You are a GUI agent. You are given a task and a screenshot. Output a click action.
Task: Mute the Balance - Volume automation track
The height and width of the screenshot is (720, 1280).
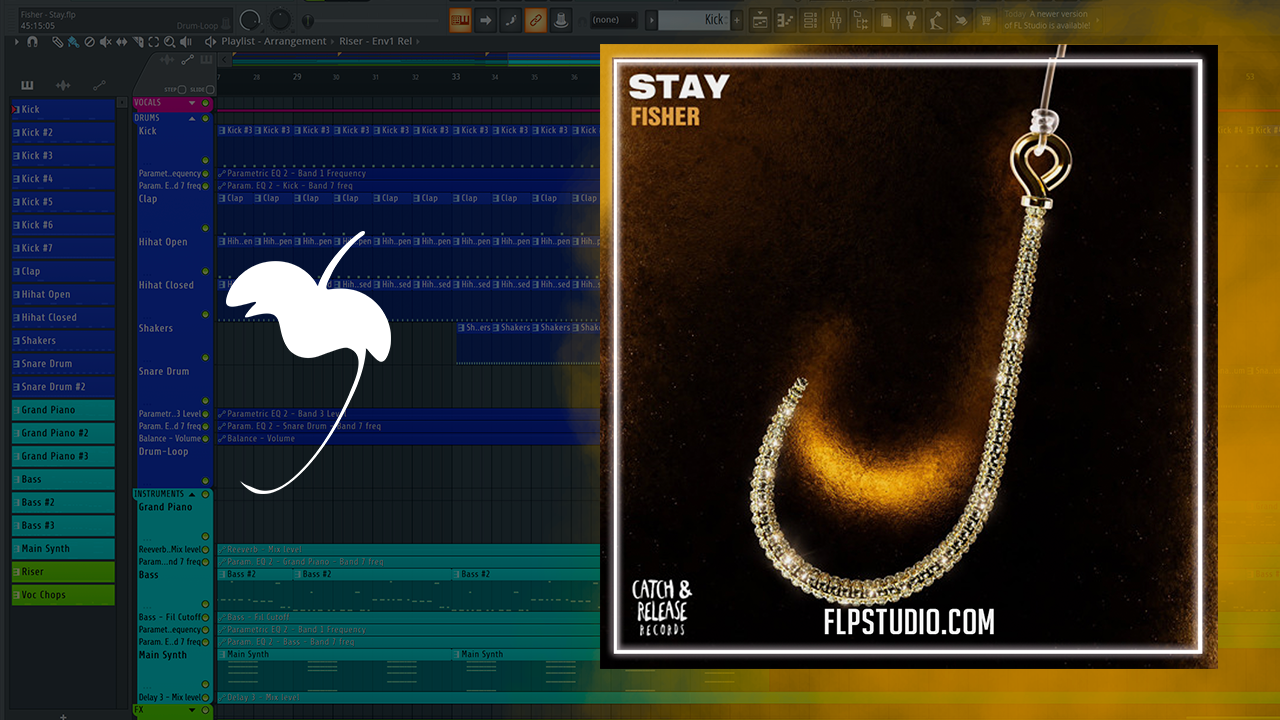pyautogui.click(x=206, y=438)
